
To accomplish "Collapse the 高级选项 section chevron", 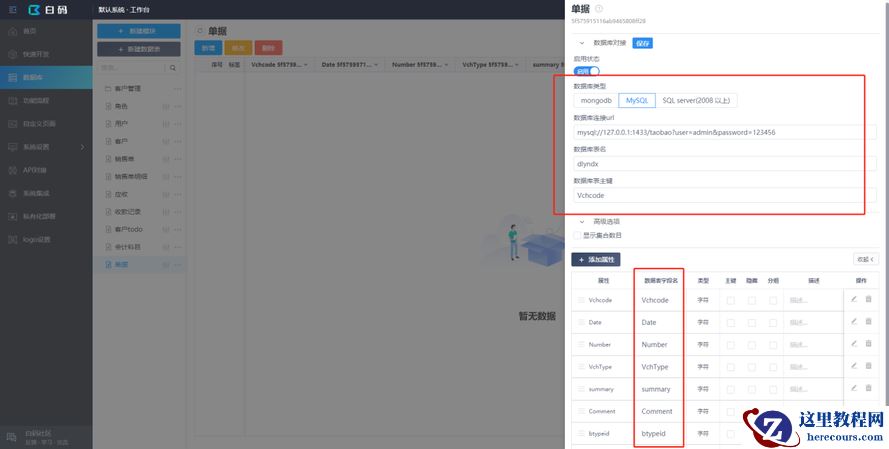I will (x=581, y=222).
